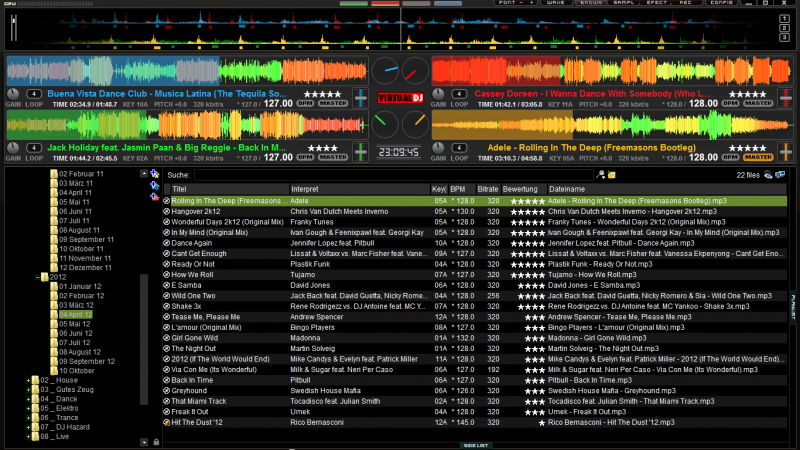This screenshot has height=450, width=800.
Task: Click rating stars of Adele deck
Action: pyautogui.click(x=747, y=148)
